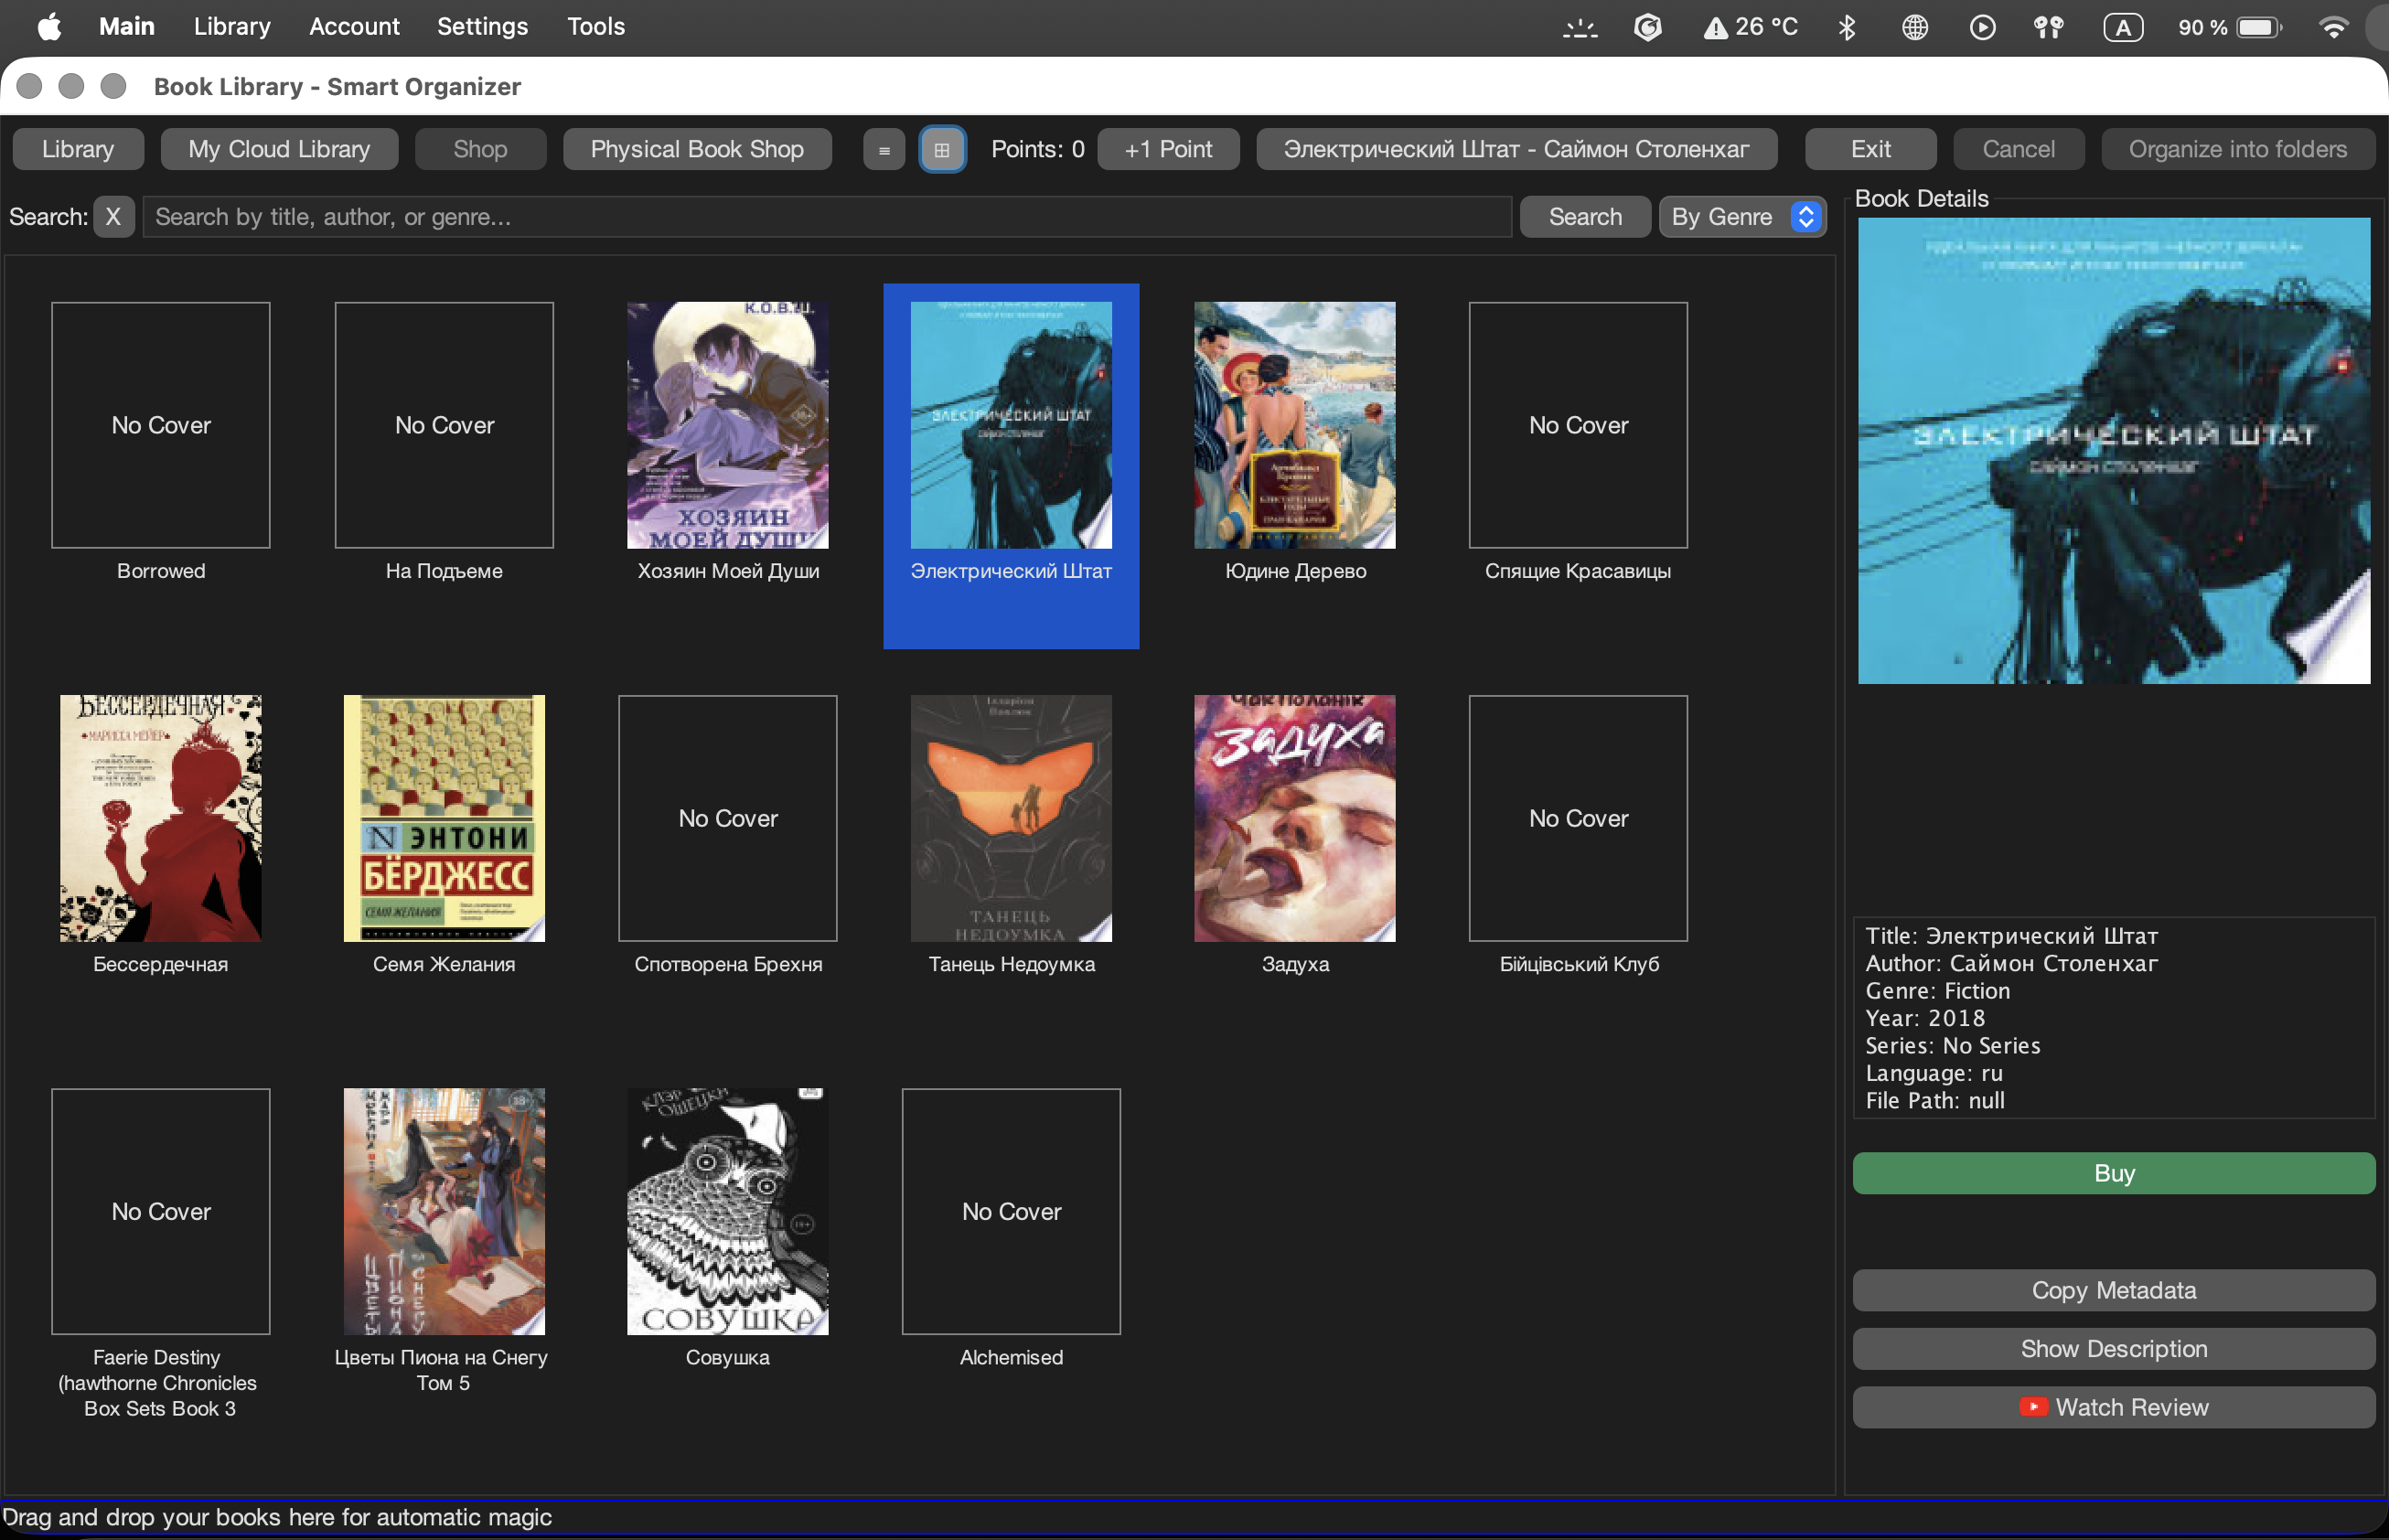Open Wi-Fi status menu
Screen dimensions: 2389x1540
pyautogui.click(x=2333, y=27)
